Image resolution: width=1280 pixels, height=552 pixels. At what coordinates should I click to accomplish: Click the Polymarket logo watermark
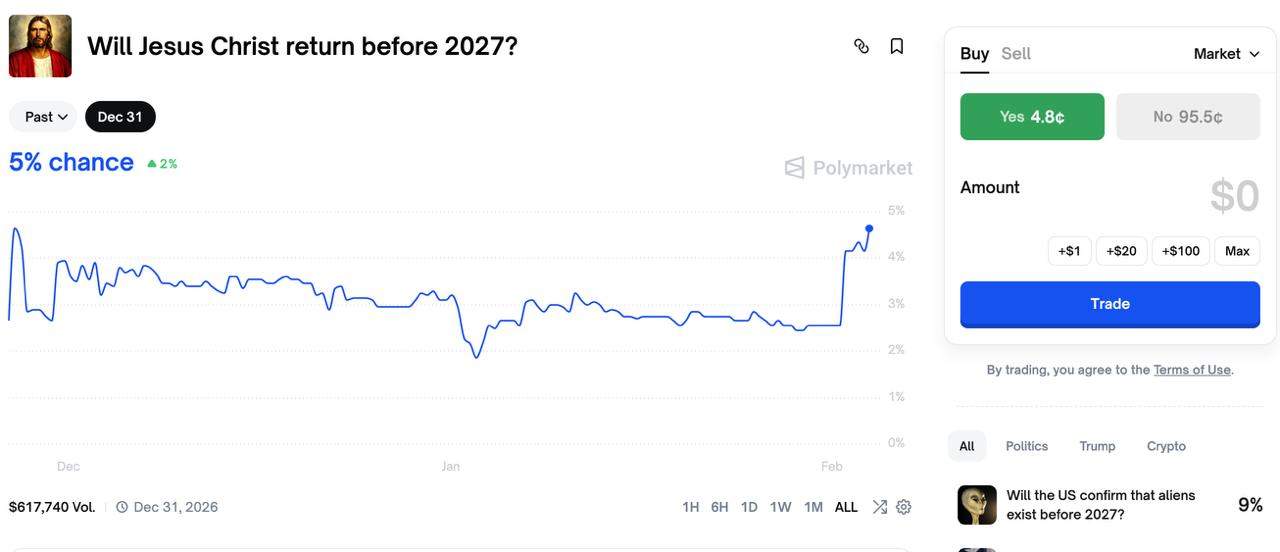point(849,168)
